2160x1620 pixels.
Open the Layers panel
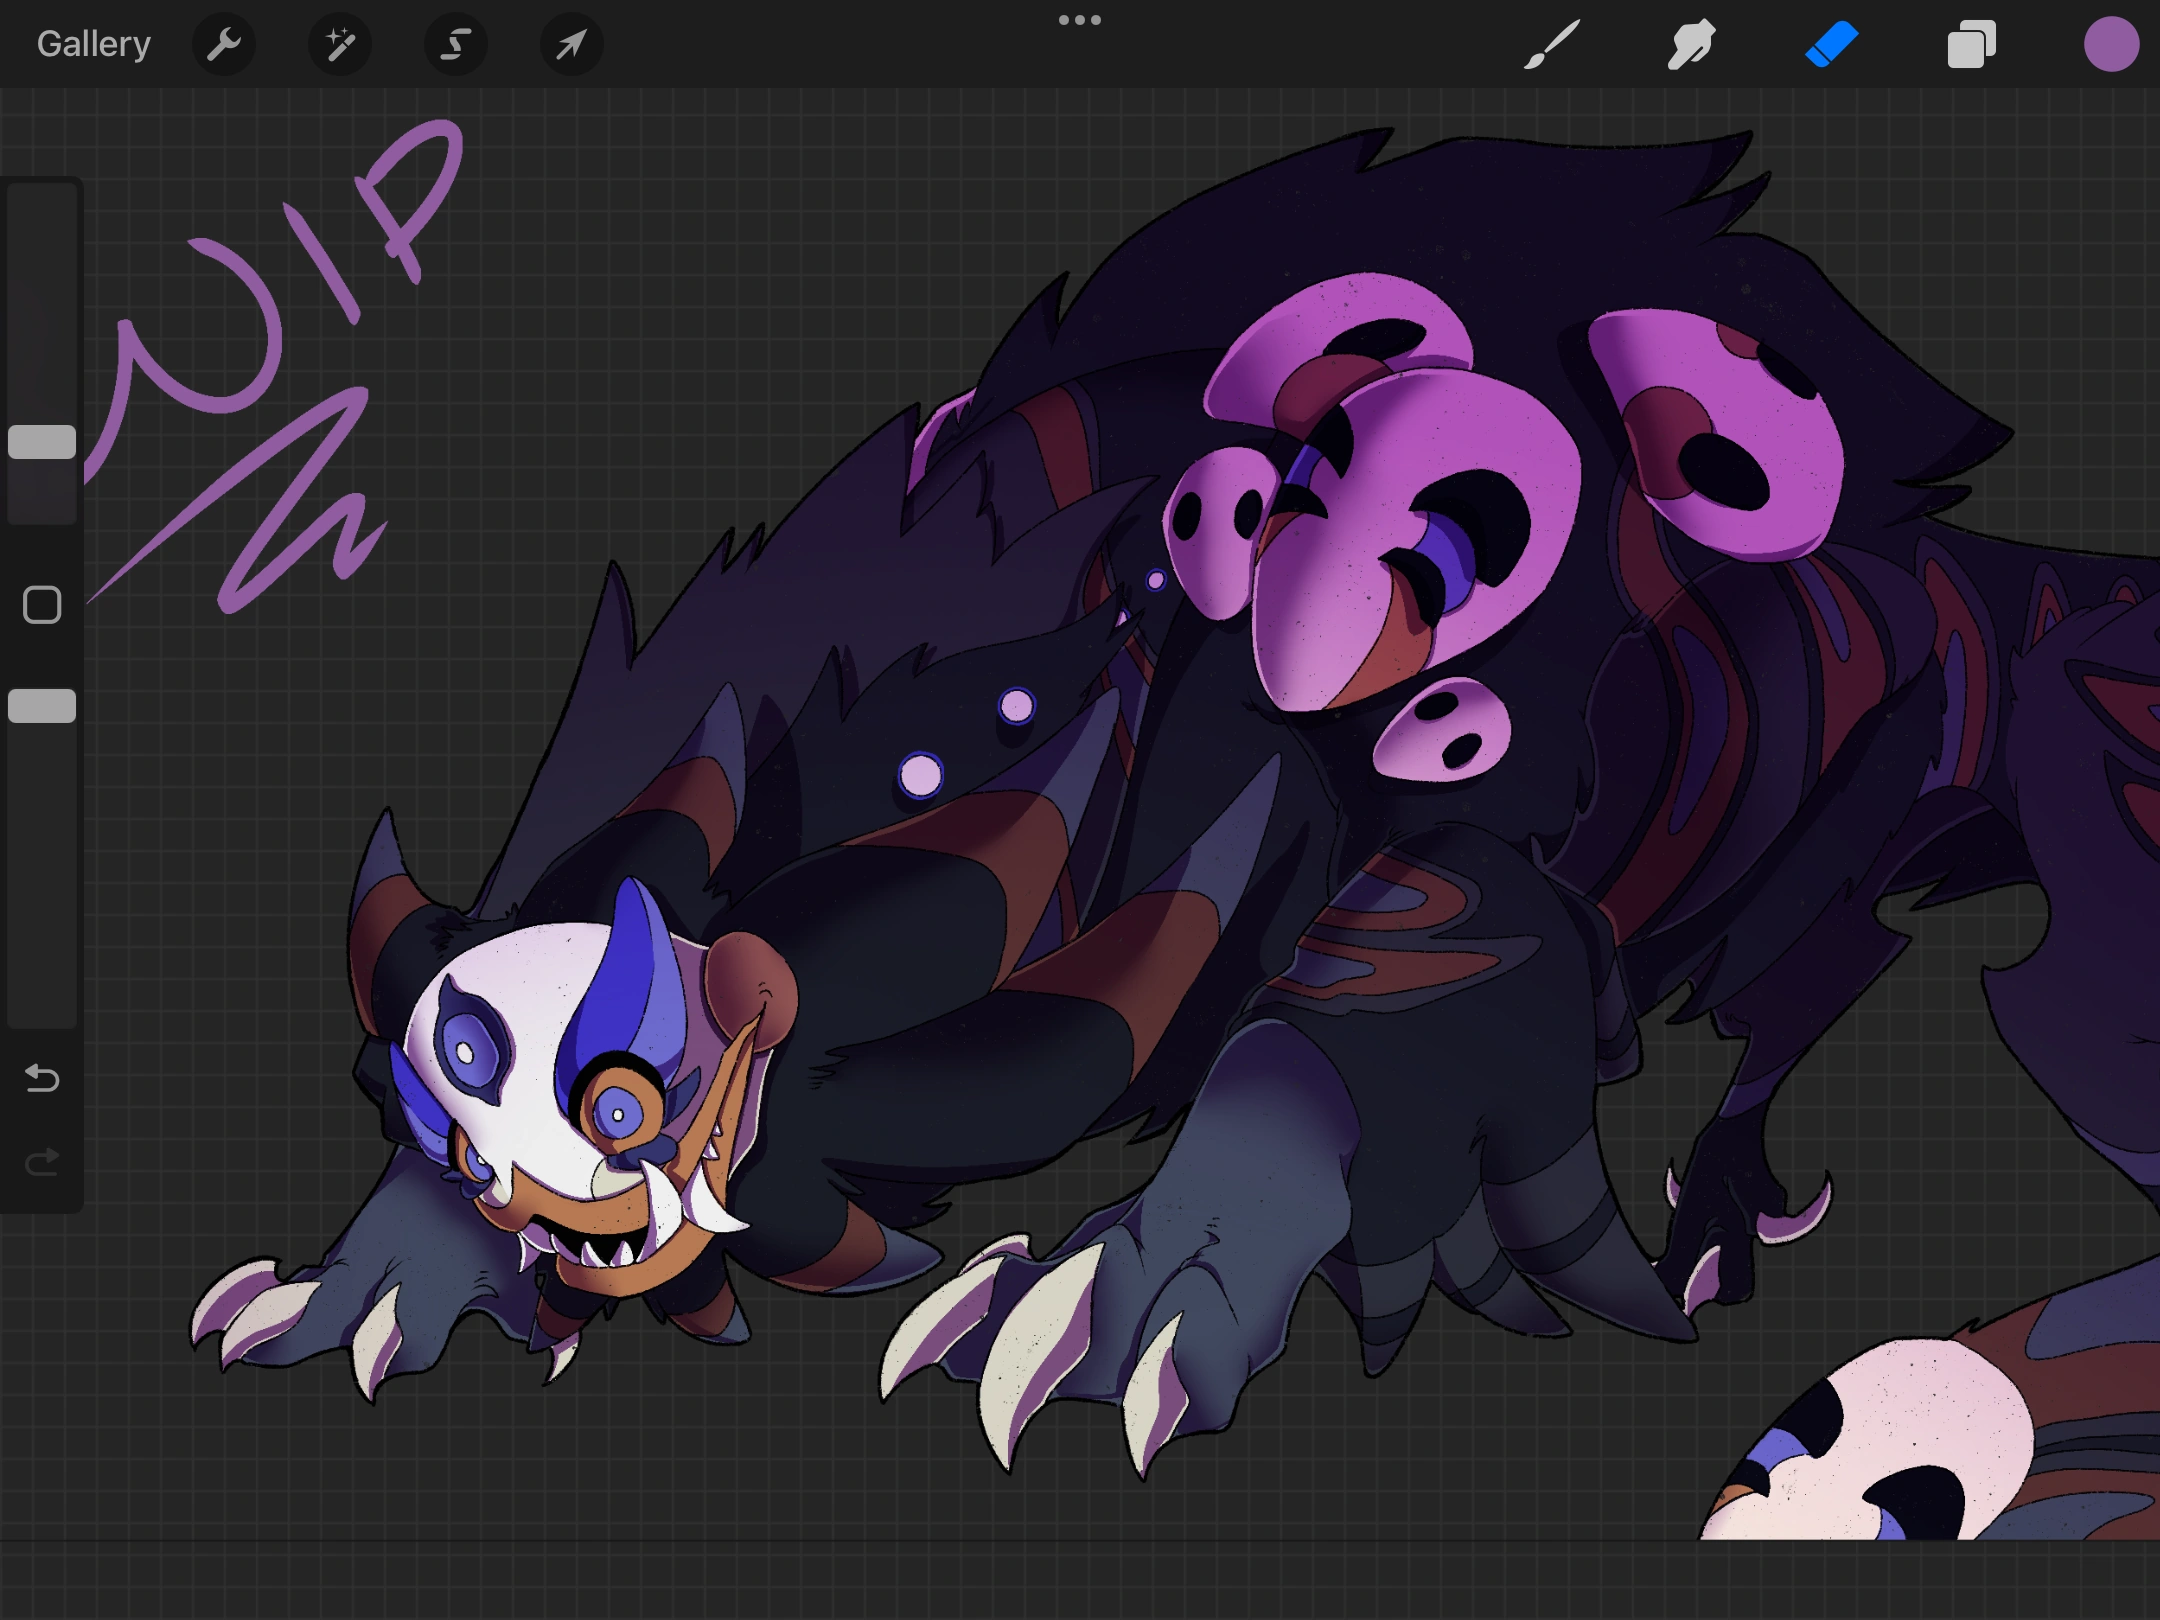(1971, 44)
